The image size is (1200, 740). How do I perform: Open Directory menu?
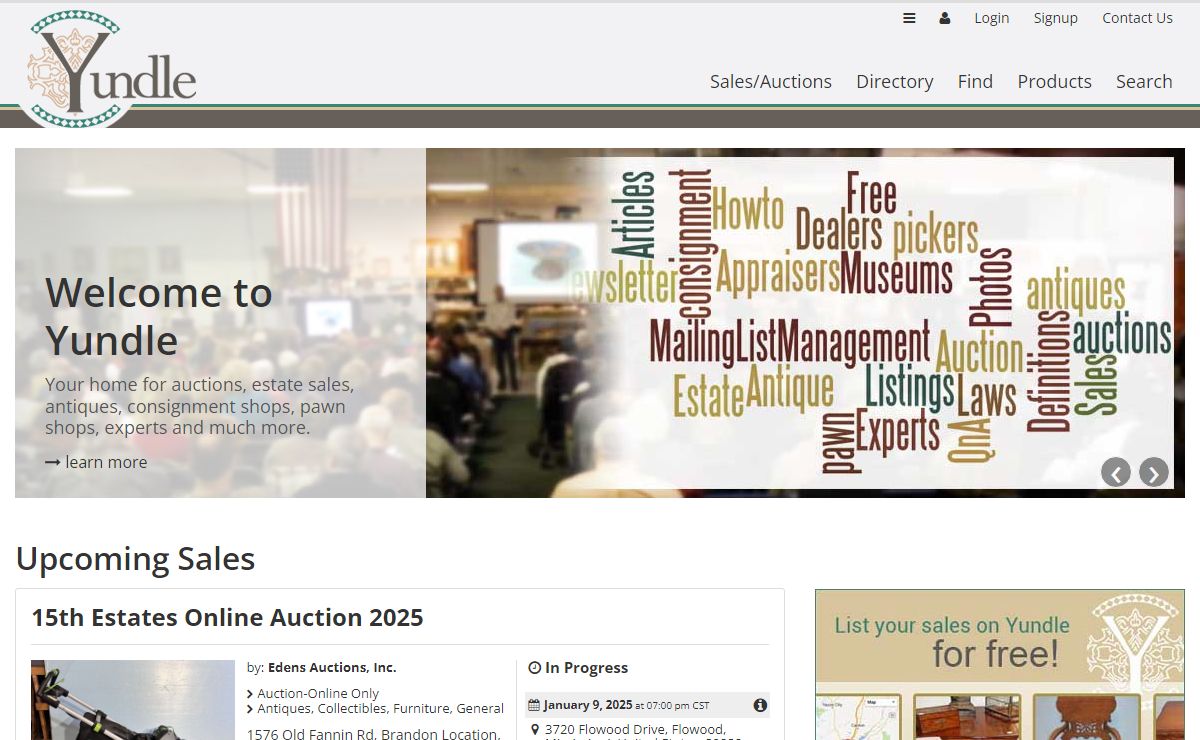pos(895,82)
